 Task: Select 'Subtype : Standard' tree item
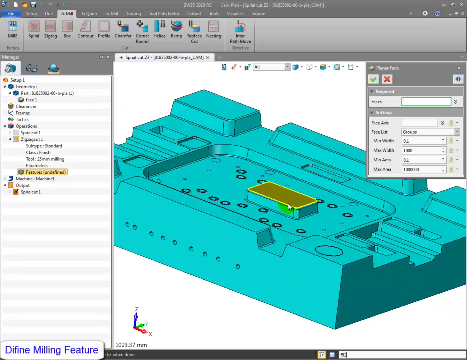click(x=44, y=146)
